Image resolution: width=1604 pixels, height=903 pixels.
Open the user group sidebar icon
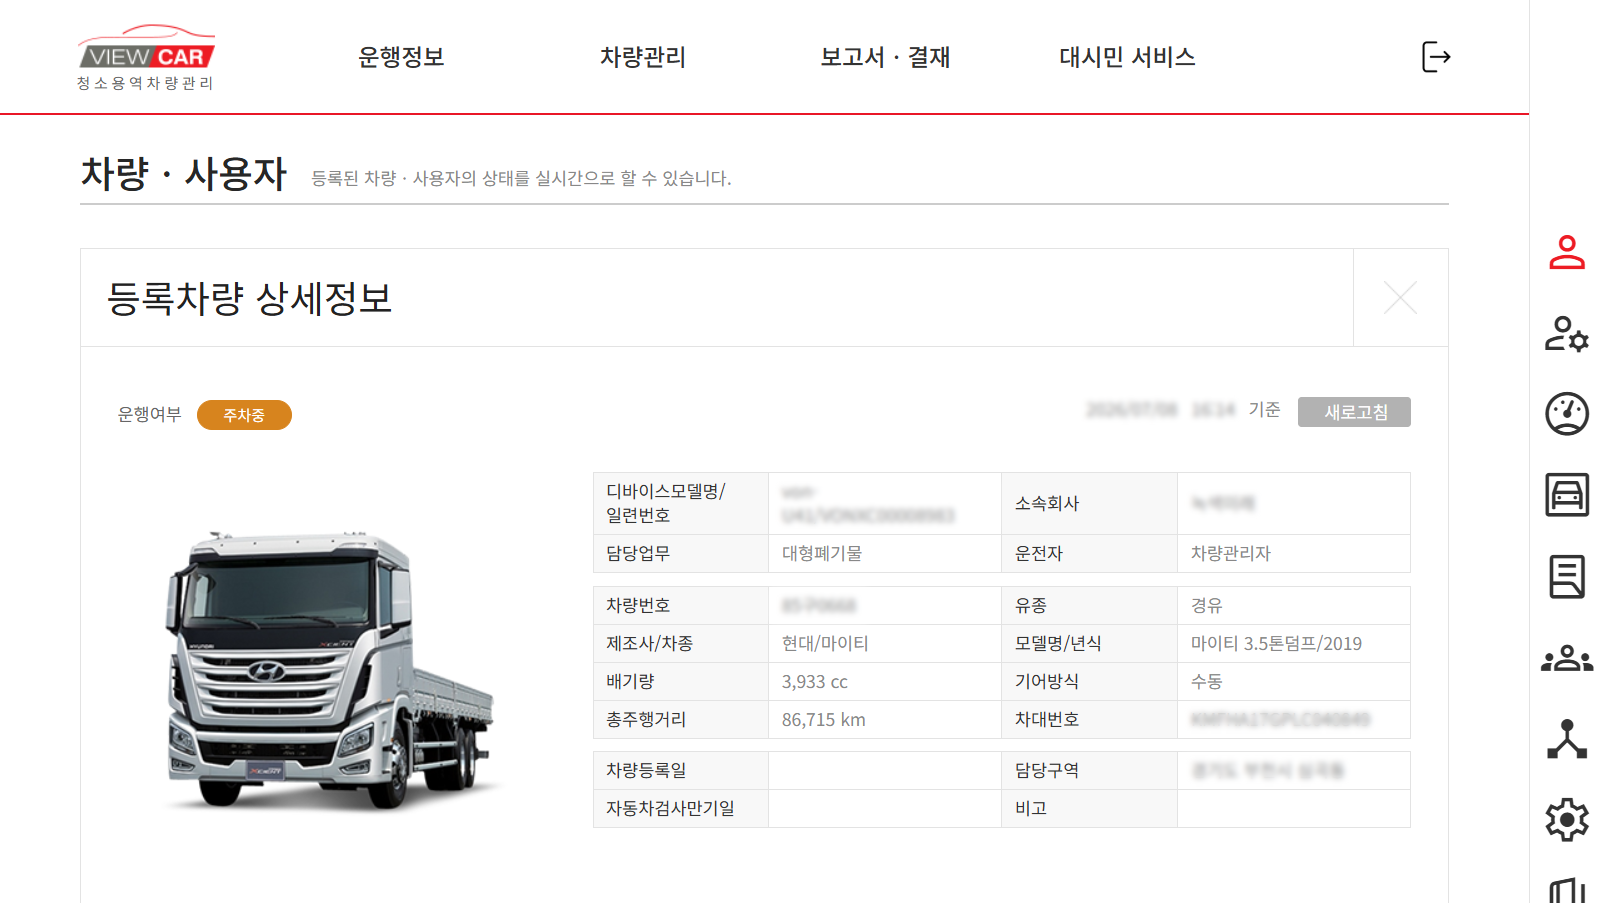tap(1567, 658)
